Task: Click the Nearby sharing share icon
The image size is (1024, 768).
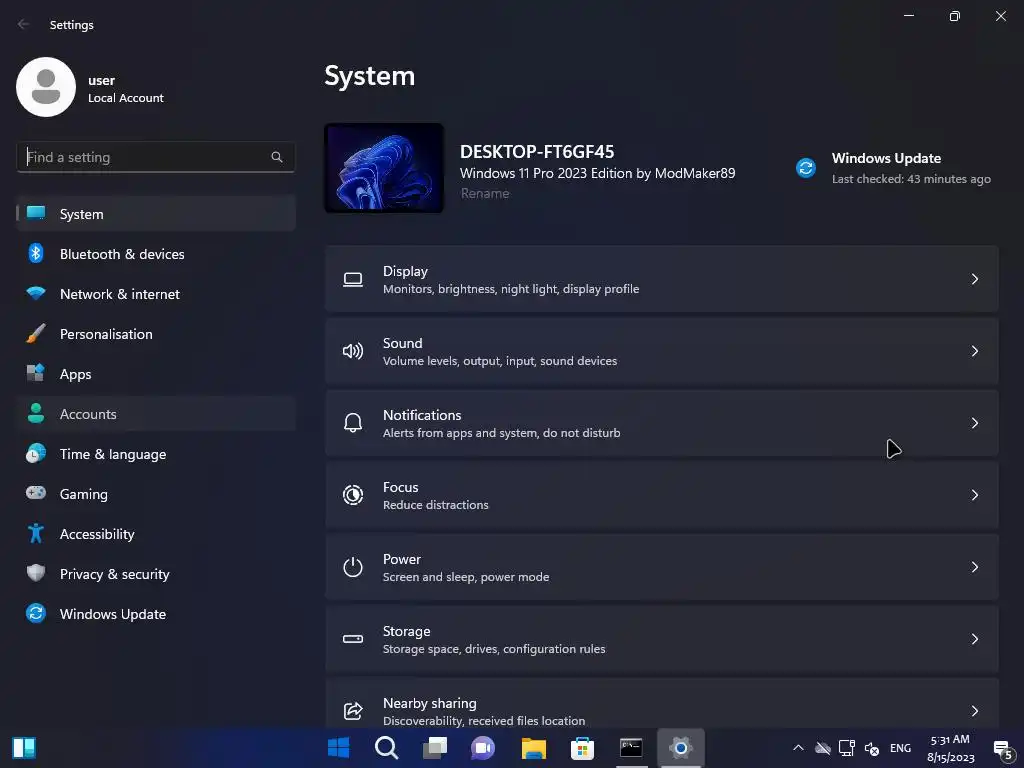Action: (353, 711)
